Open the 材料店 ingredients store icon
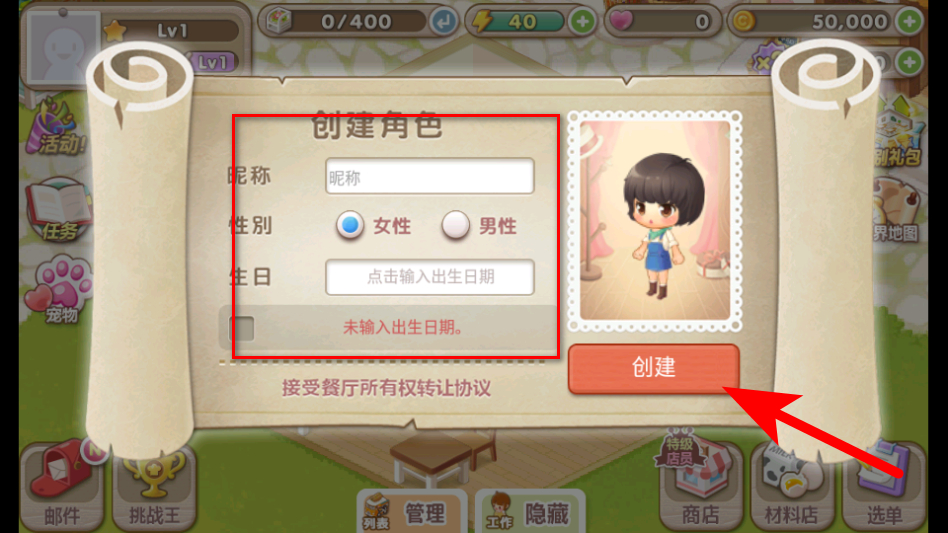948x533 pixels. pos(791,486)
